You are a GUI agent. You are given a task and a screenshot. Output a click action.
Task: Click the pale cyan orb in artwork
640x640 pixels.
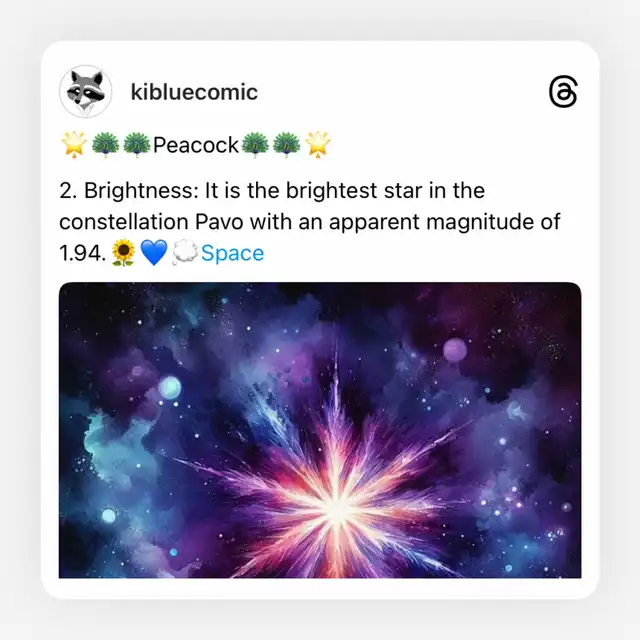(x=170, y=387)
